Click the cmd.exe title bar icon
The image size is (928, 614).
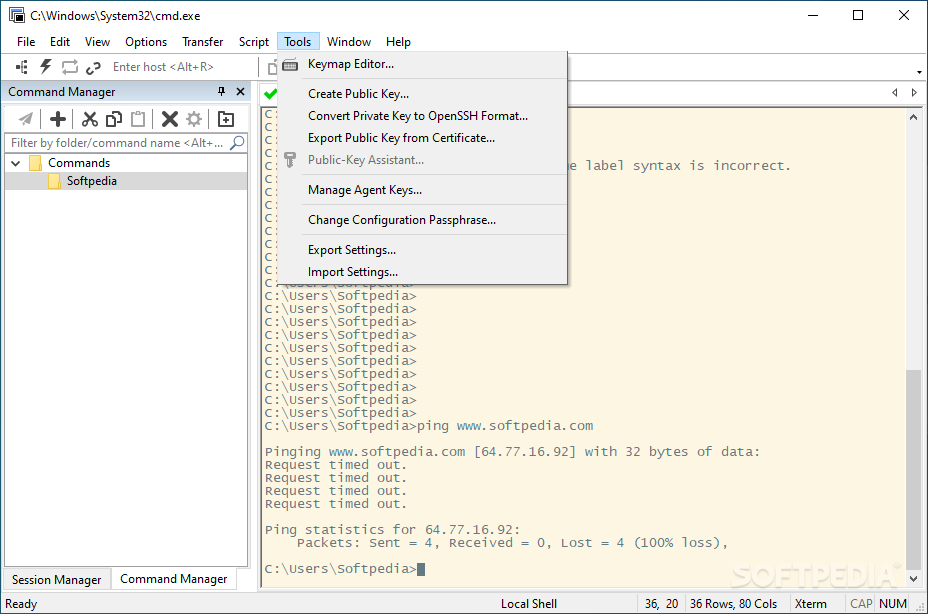(17, 15)
